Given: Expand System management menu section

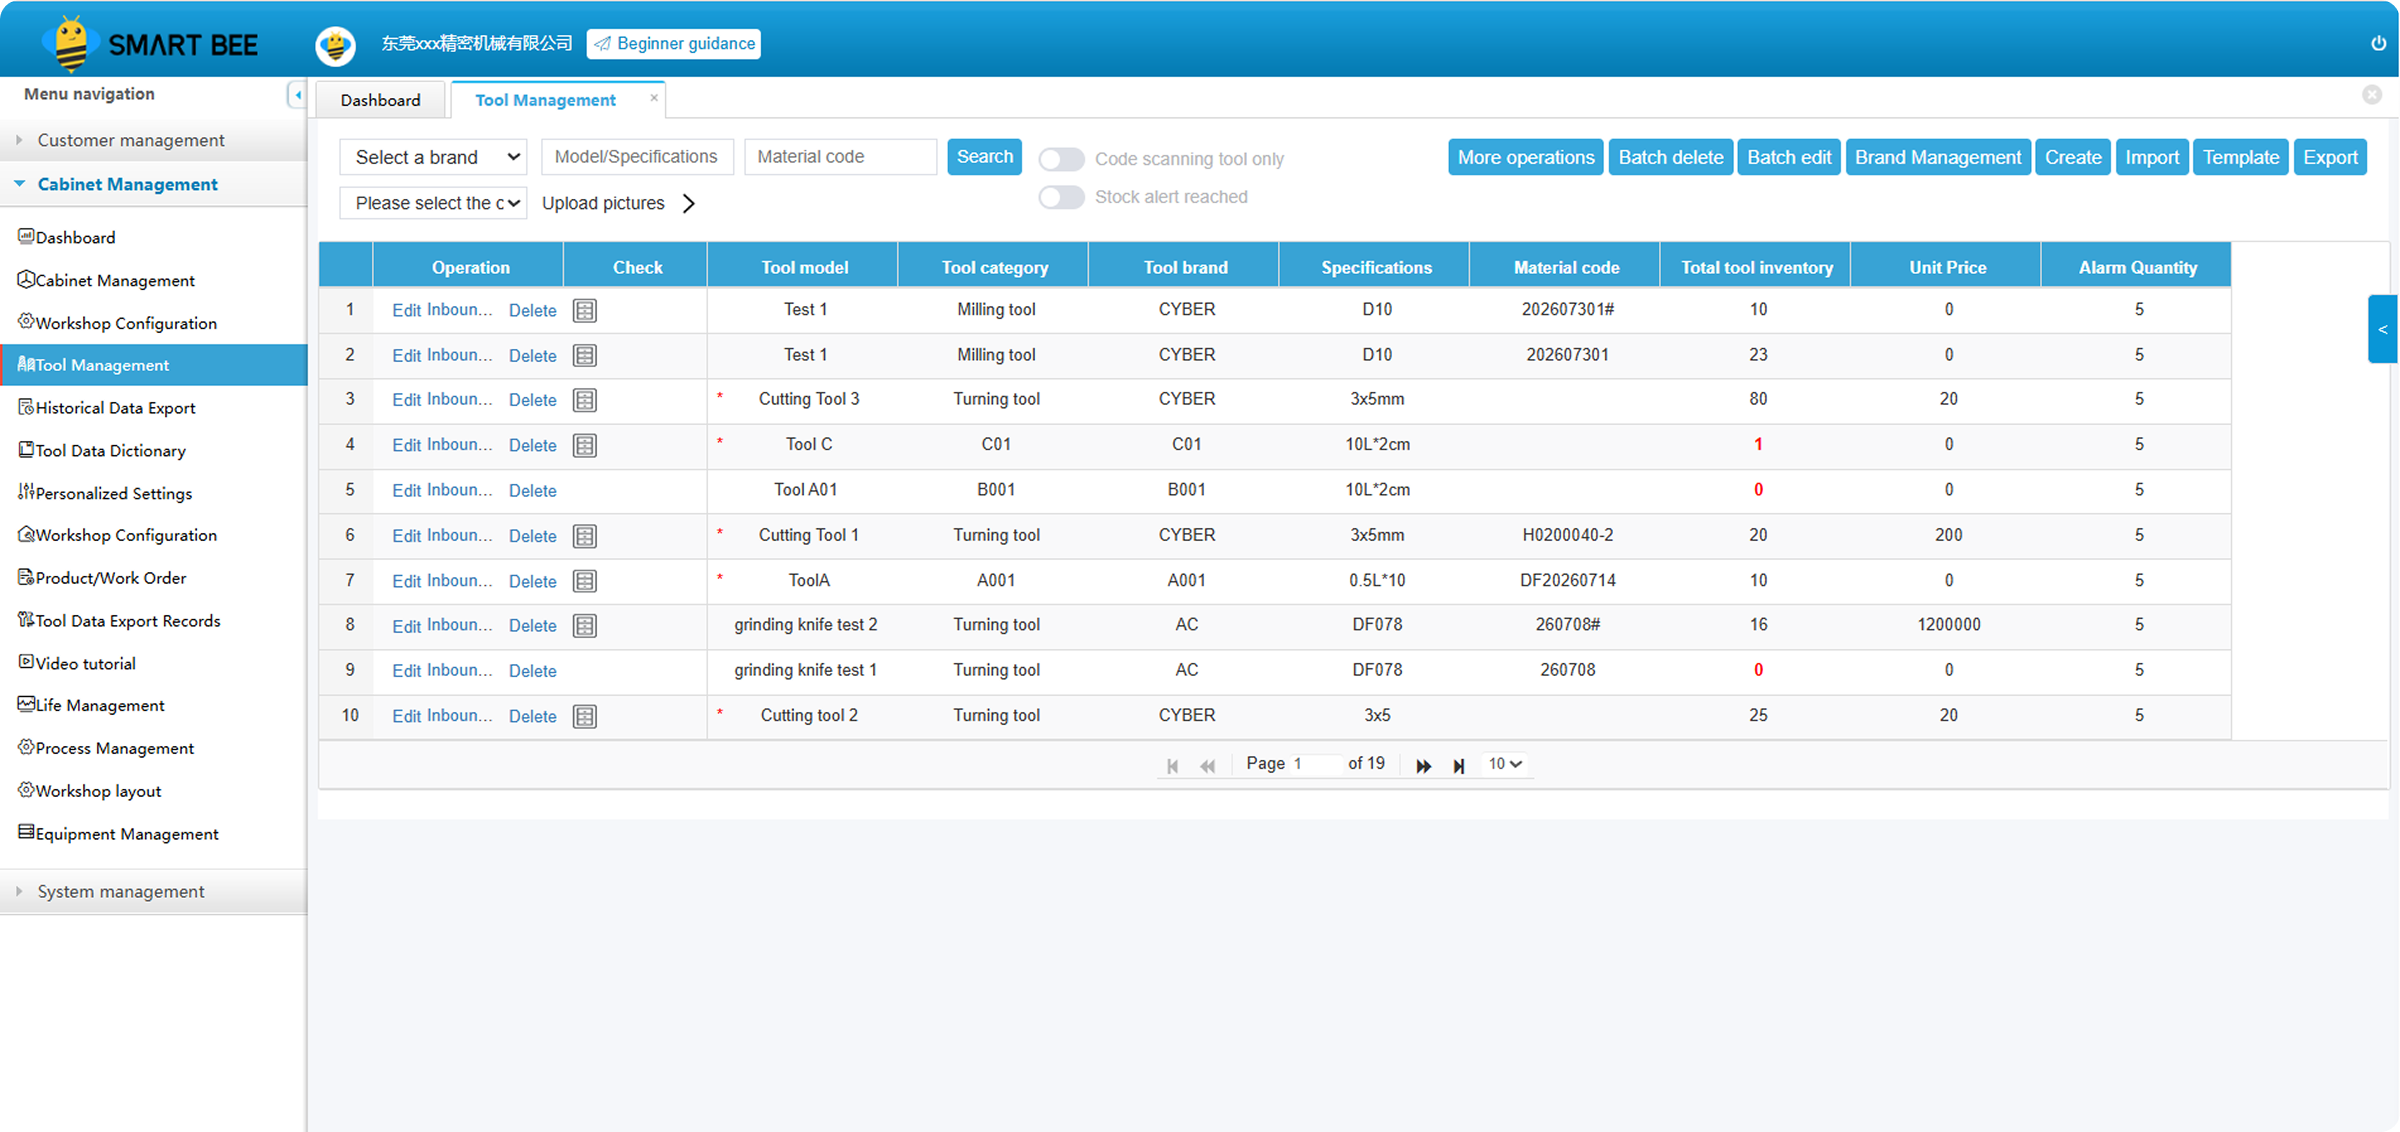Looking at the screenshot, I should [153, 891].
